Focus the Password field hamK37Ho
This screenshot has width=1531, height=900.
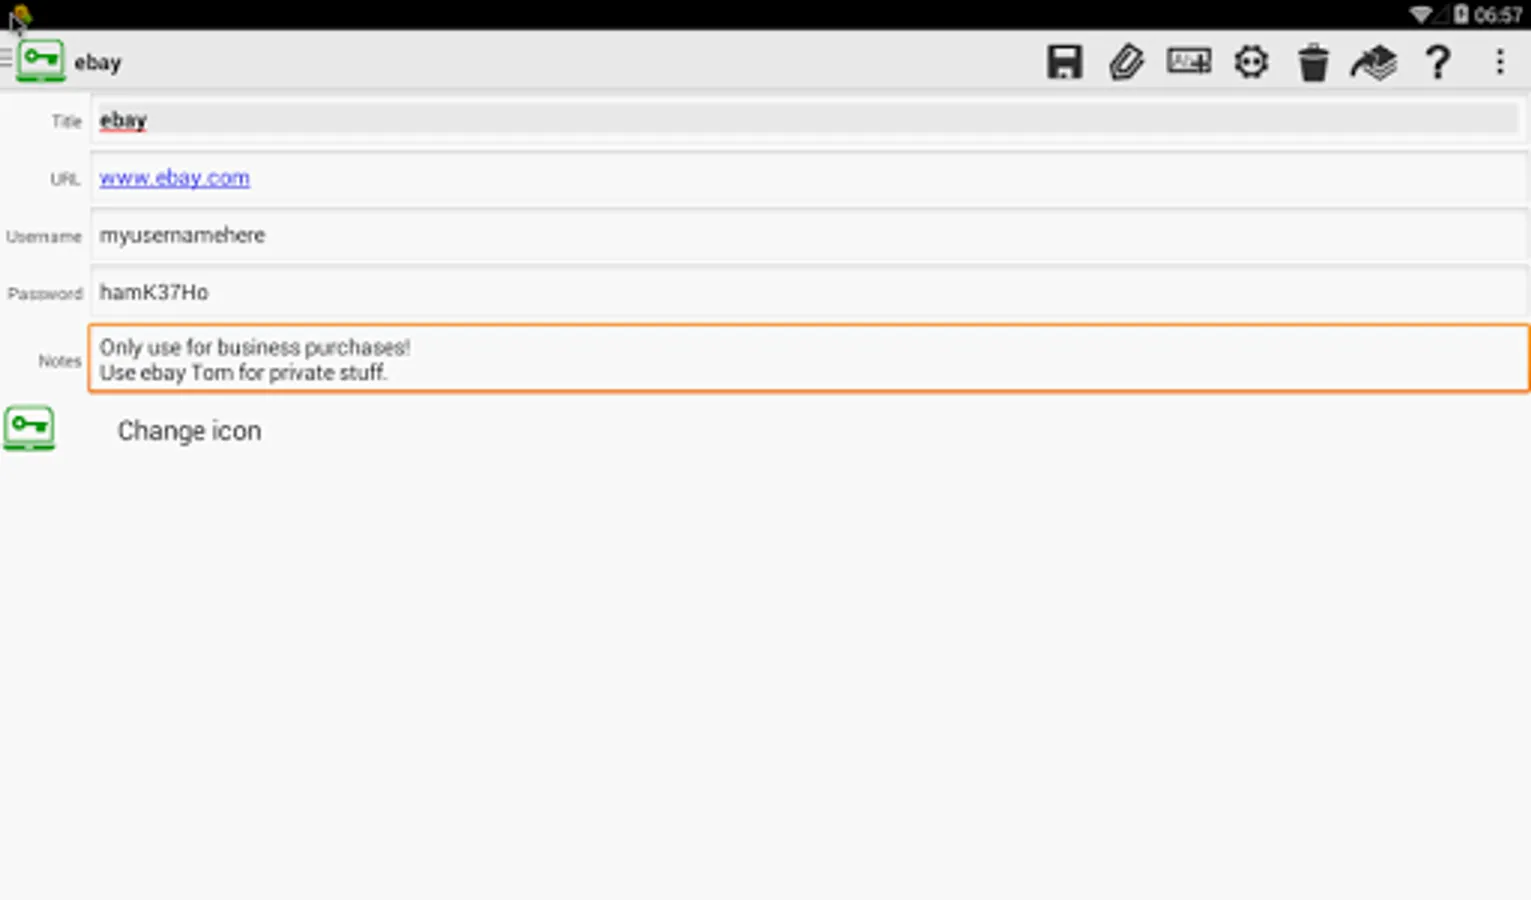click(809, 292)
